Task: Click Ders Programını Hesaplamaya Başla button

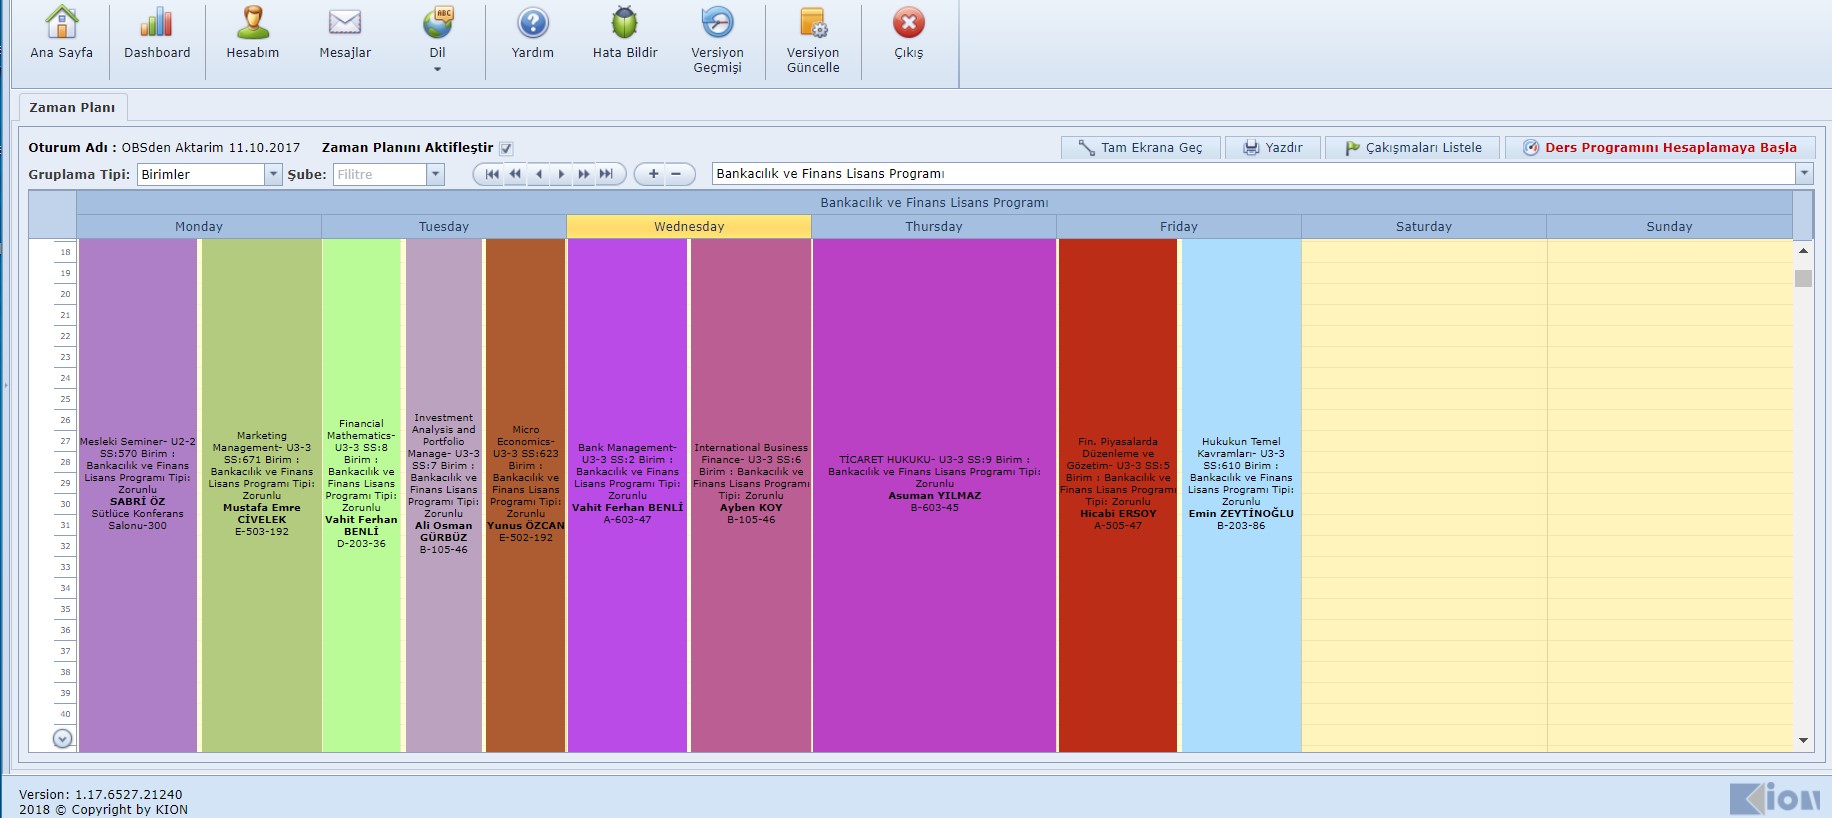Action: pos(1660,148)
